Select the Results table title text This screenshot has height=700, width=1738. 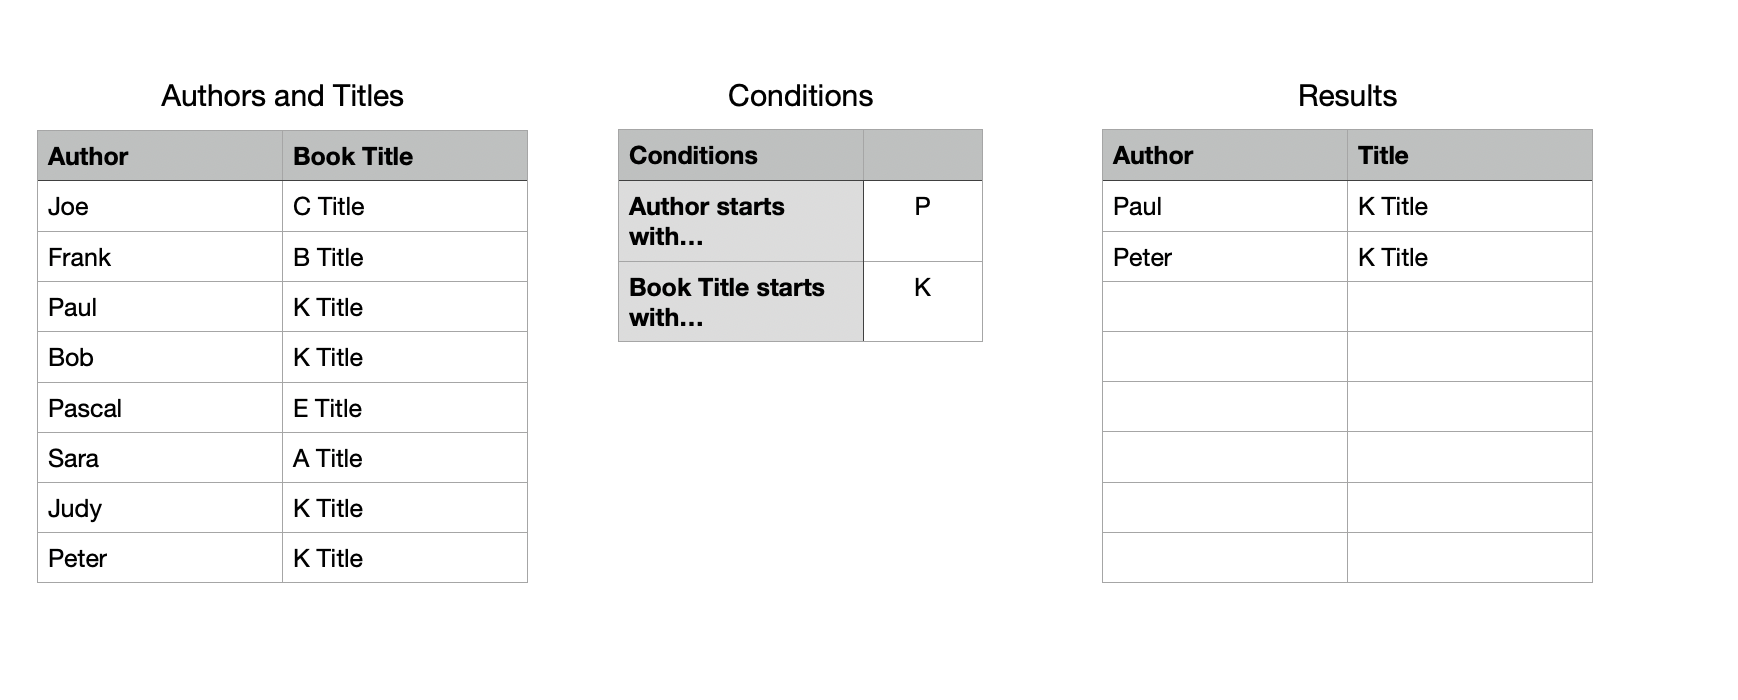1347,96
